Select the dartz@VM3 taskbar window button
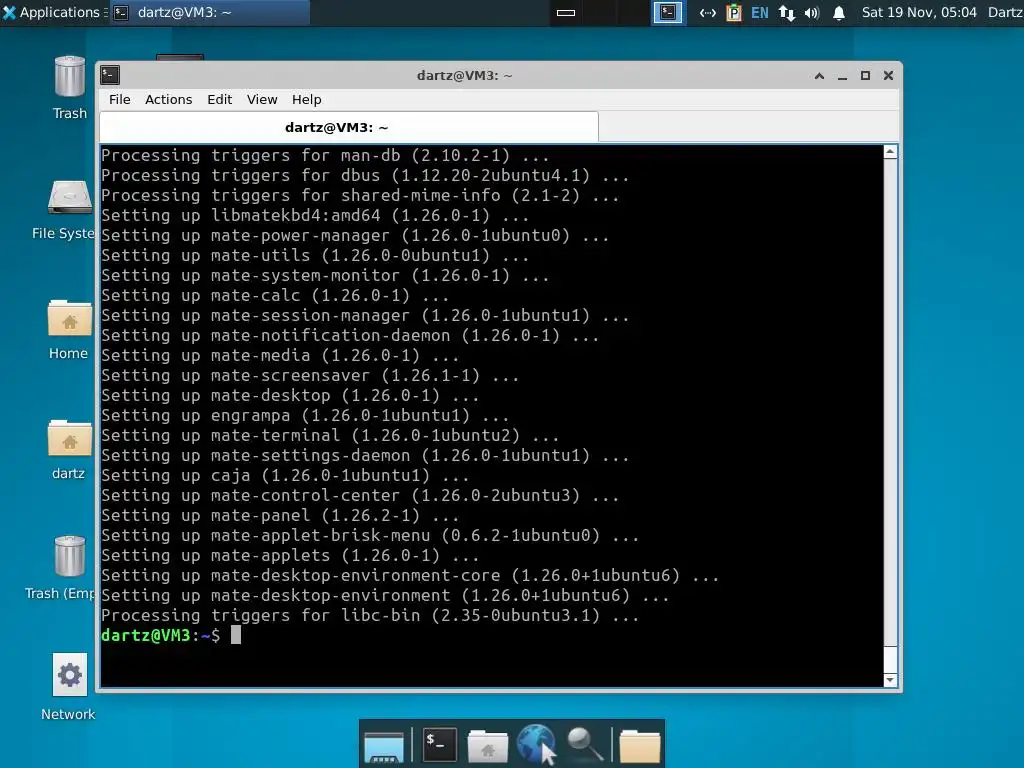This screenshot has width=1024, height=768. click(209, 12)
